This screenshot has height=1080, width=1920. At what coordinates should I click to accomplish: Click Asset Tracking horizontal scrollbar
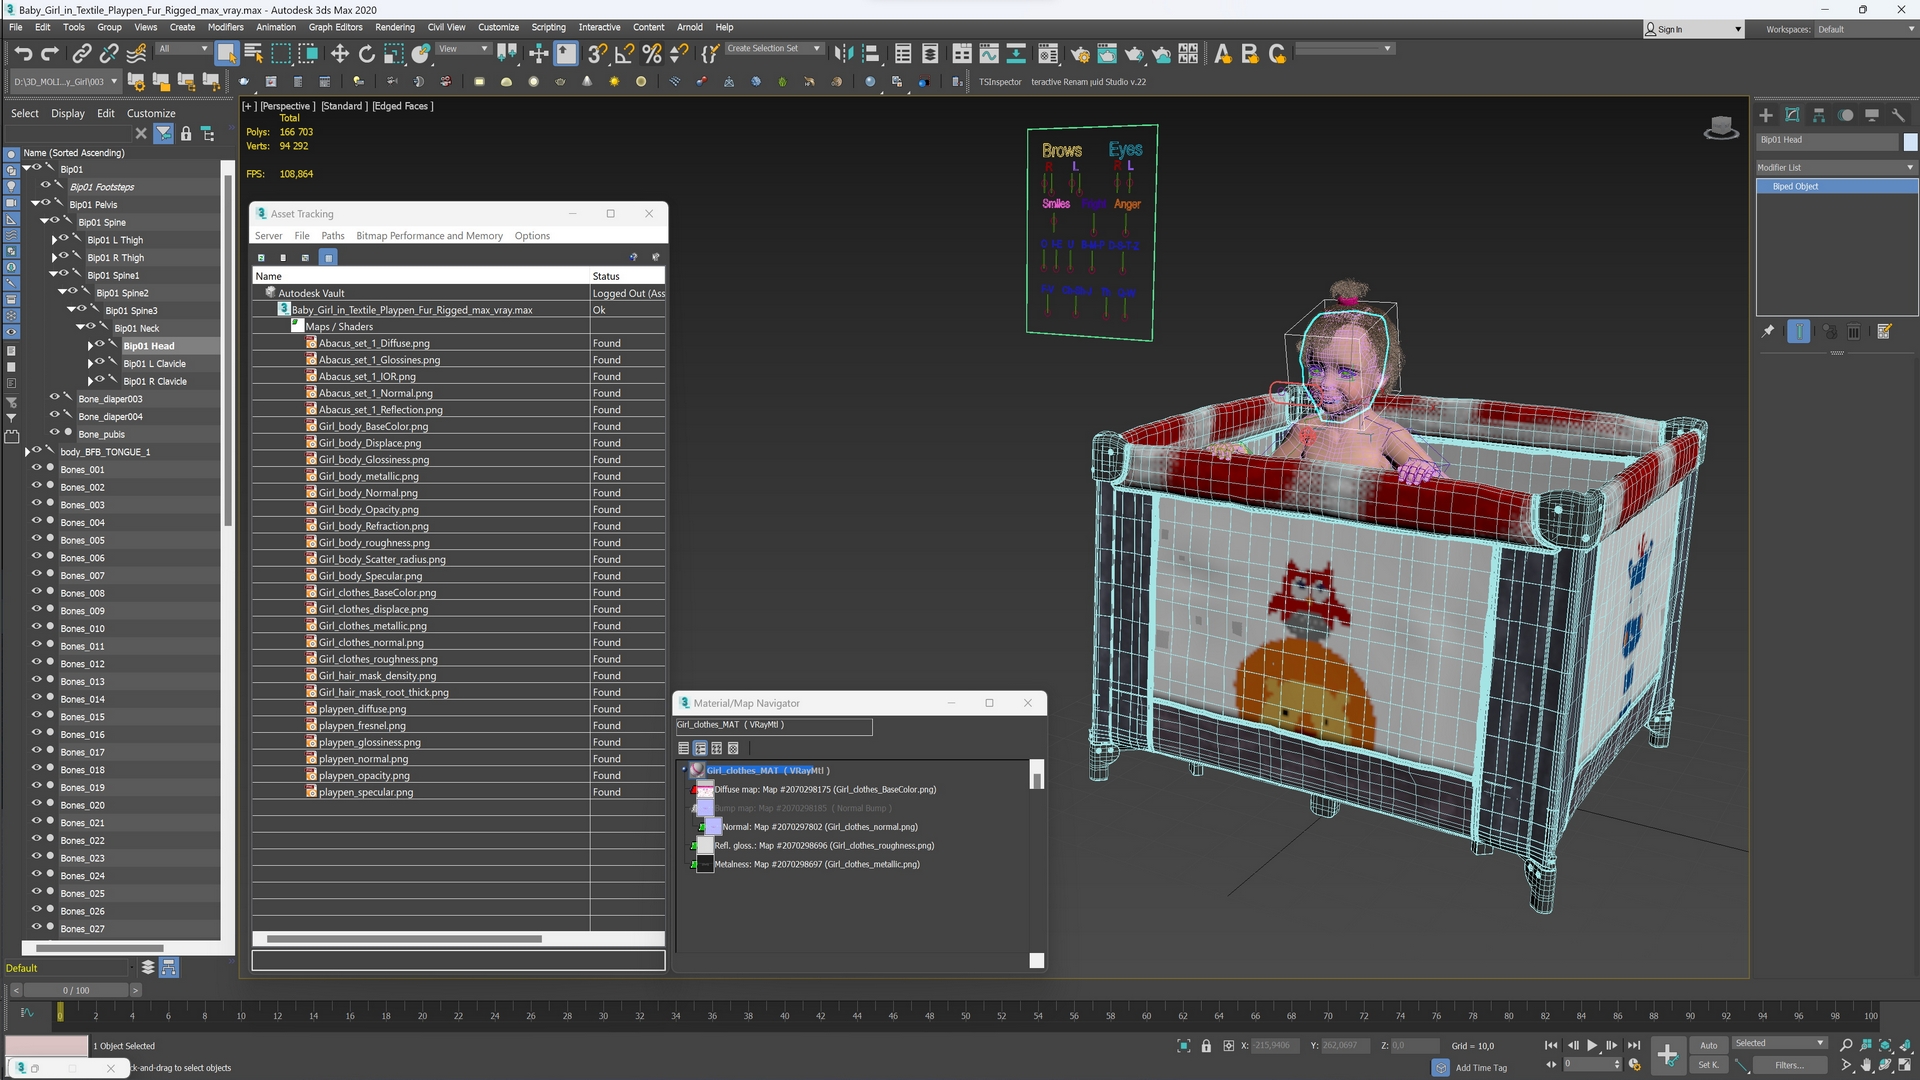(x=404, y=939)
